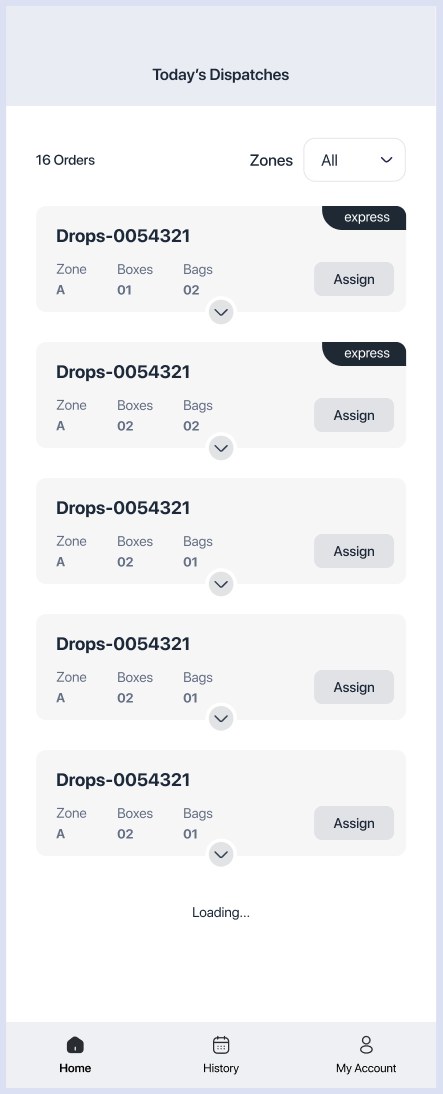The image size is (443, 1094).
Task: Assign the second express order
Action: pyautogui.click(x=354, y=415)
